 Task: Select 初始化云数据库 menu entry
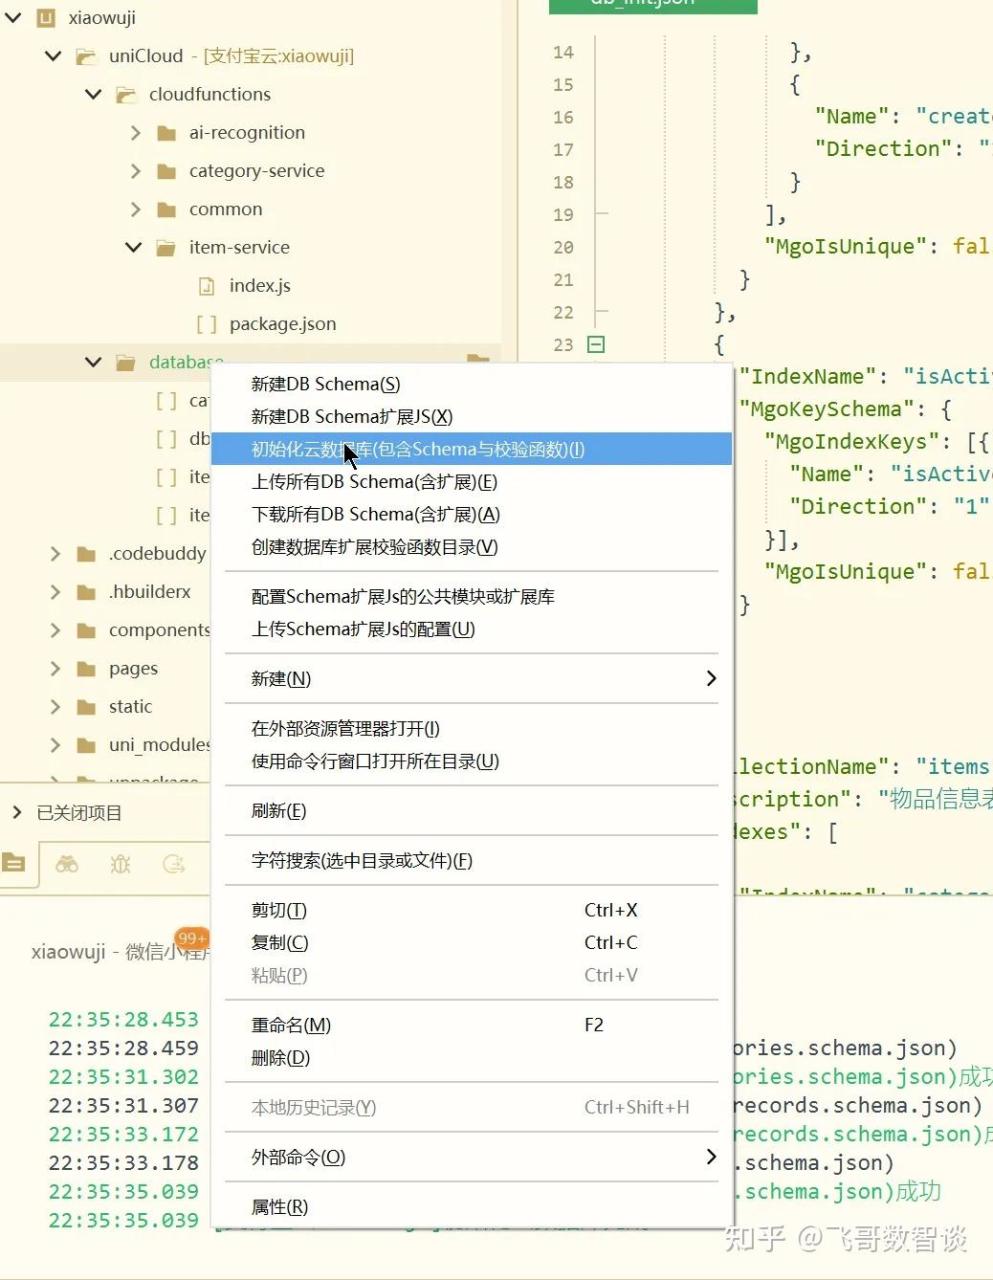(x=417, y=449)
